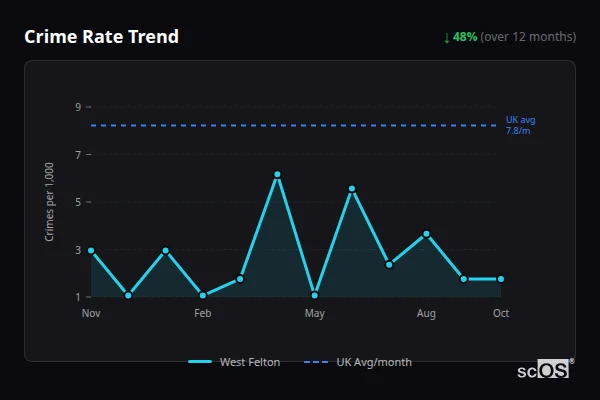Click the West Felton cyan legend line
The image size is (600, 400).
[x=200, y=362]
